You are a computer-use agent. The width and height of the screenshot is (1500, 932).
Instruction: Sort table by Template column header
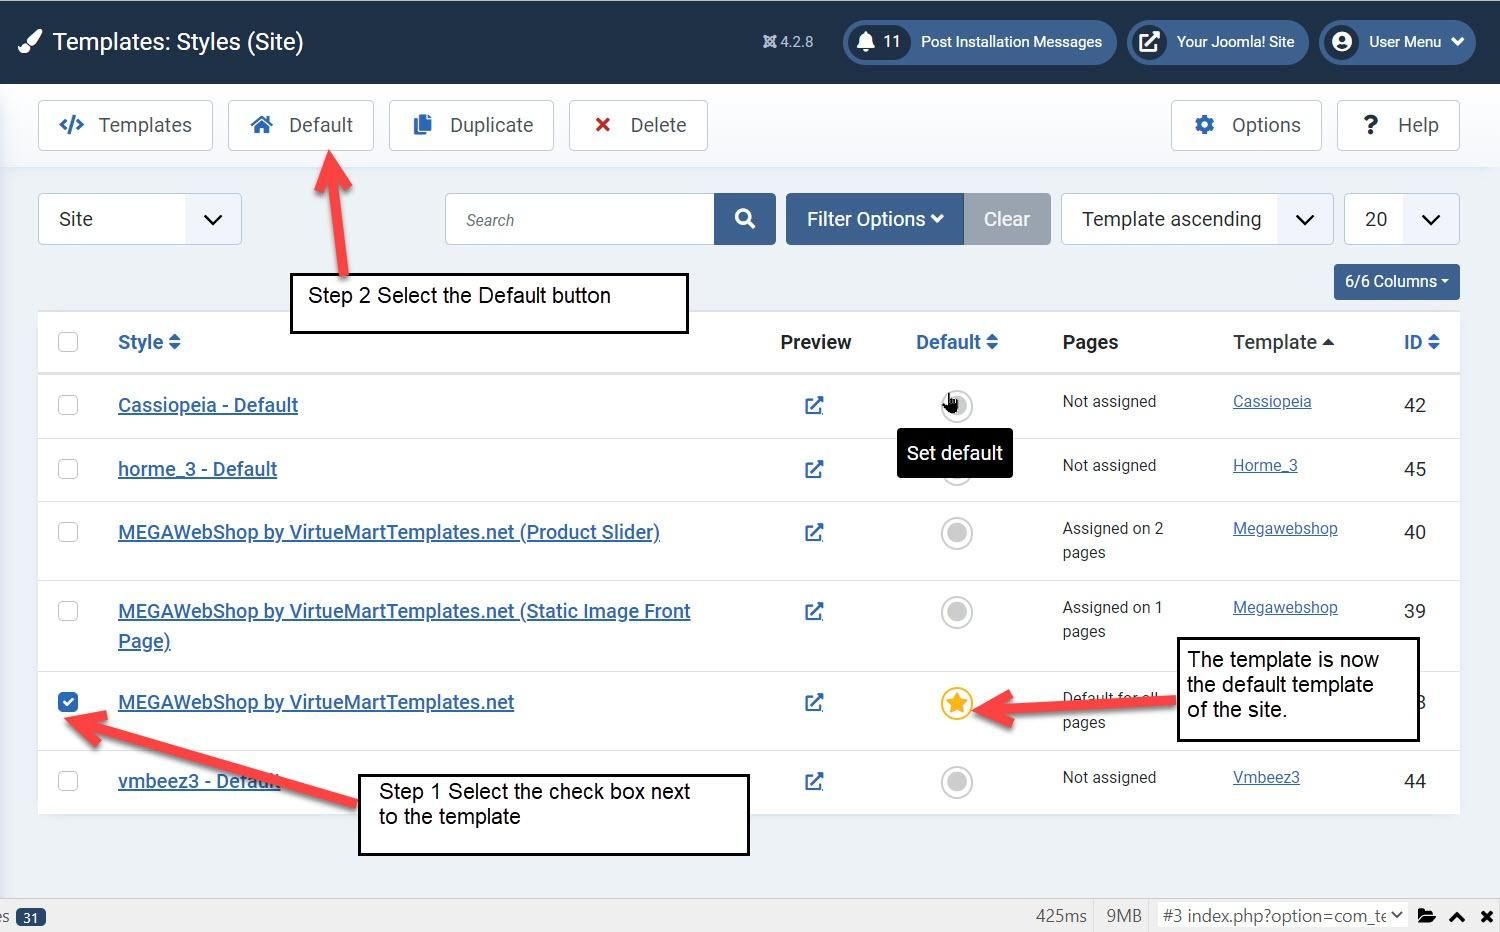pos(1283,342)
